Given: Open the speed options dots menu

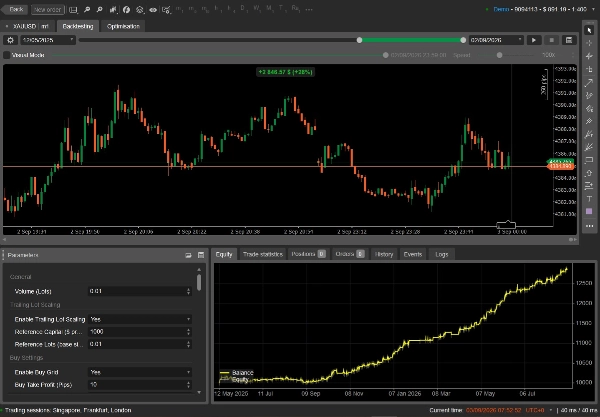Looking at the screenshot, I should [573, 55].
